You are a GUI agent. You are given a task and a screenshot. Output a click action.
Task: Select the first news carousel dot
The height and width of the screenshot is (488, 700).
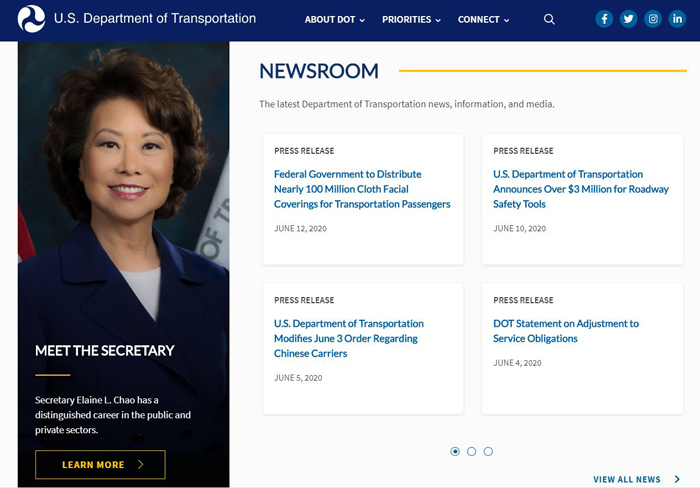pos(455,451)
